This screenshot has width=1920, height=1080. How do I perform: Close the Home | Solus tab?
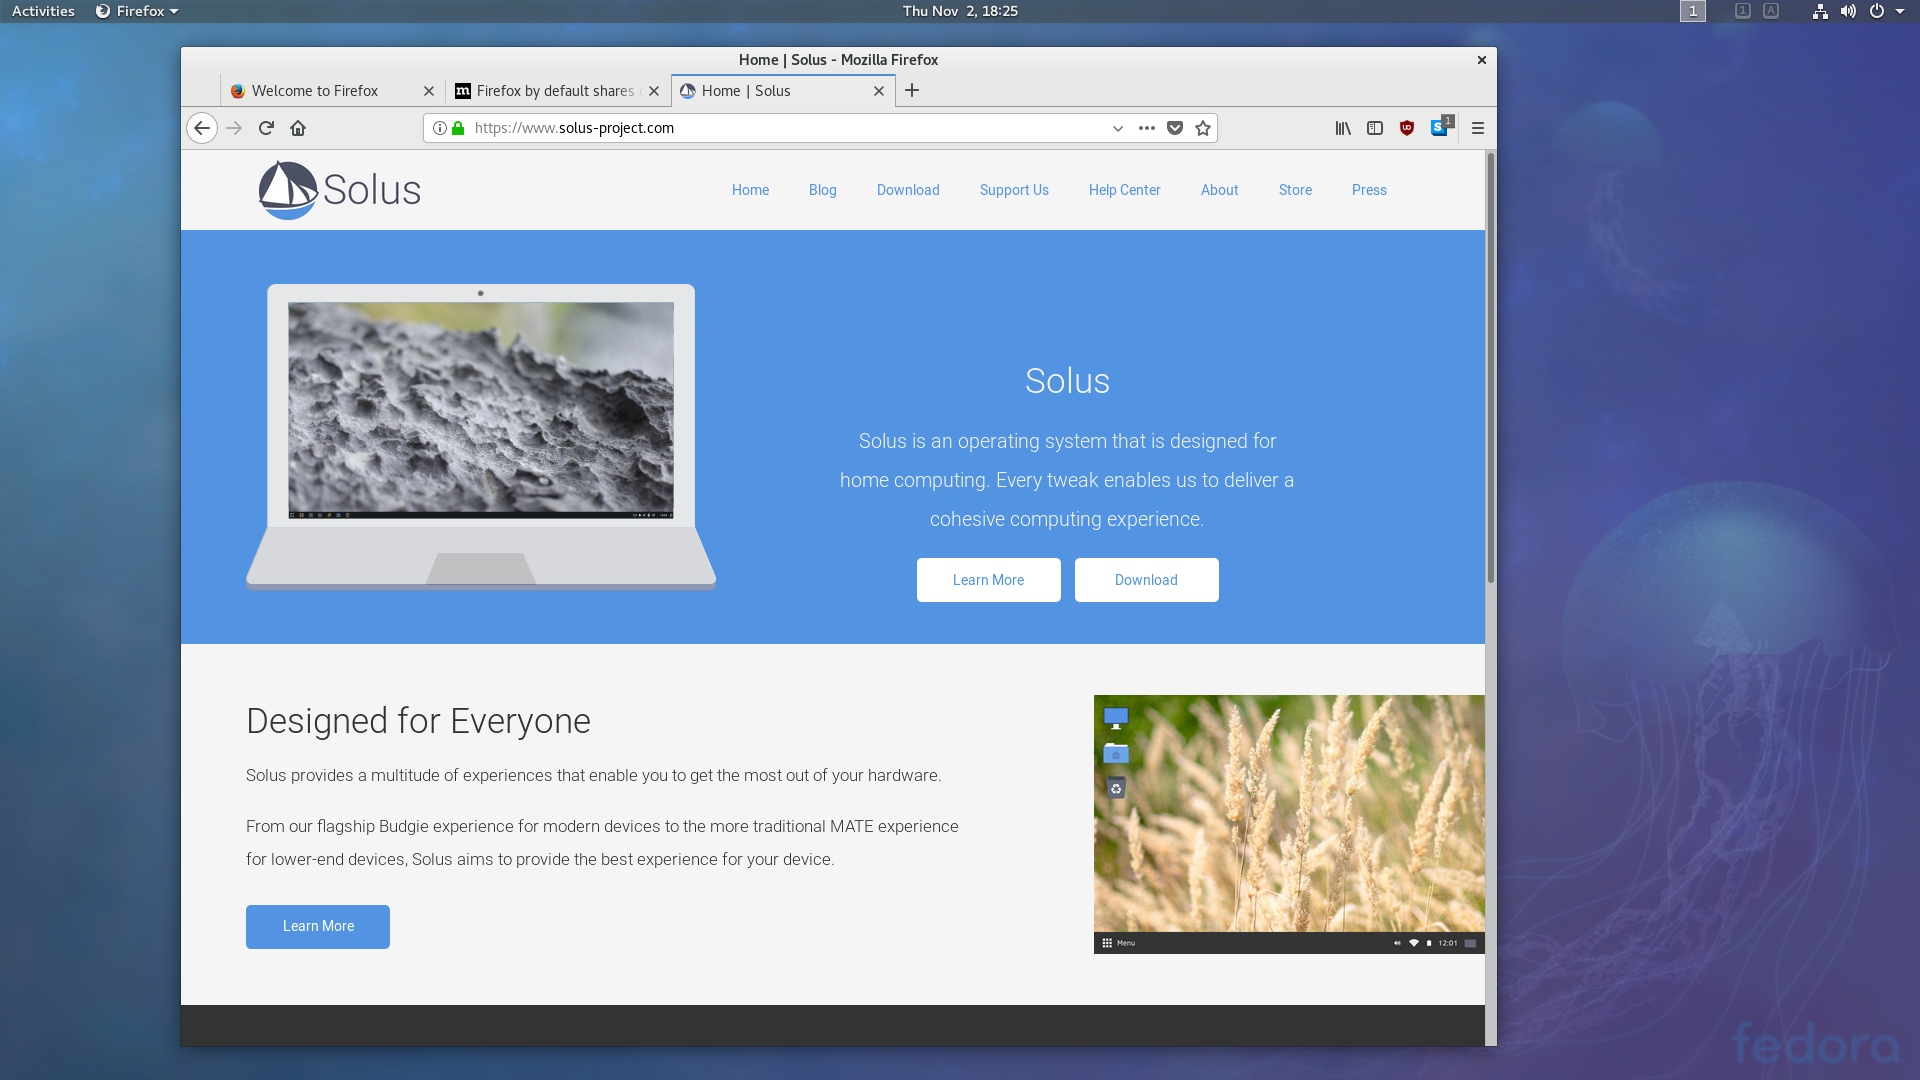click(x=879, y=91)
